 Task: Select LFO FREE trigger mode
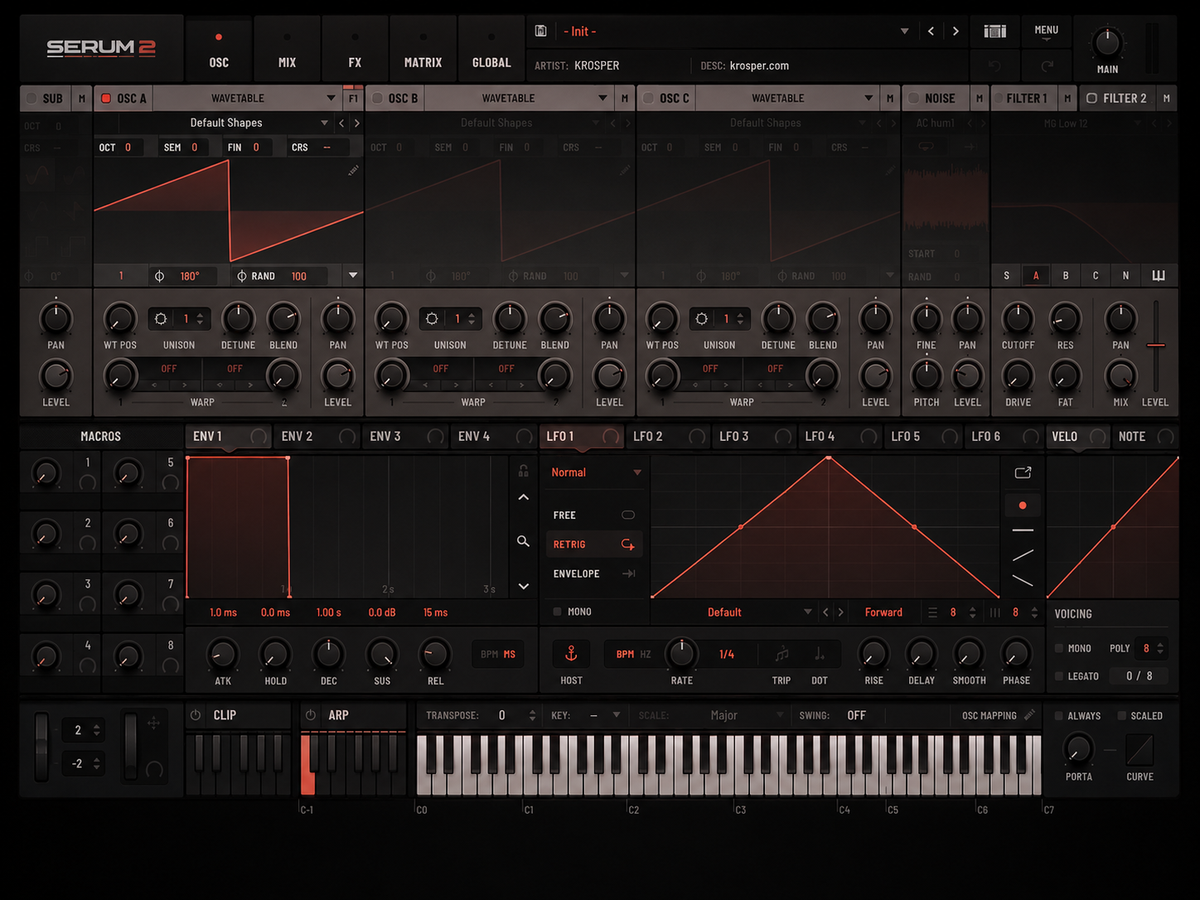pyautogui.click(x=595, y=515)
